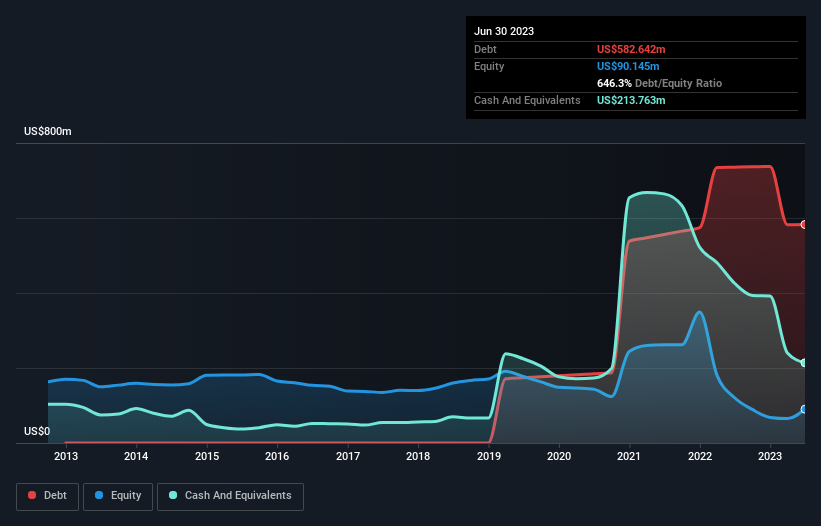Click the Jun 30 2023 tooltip date

(x=504, y=31)
